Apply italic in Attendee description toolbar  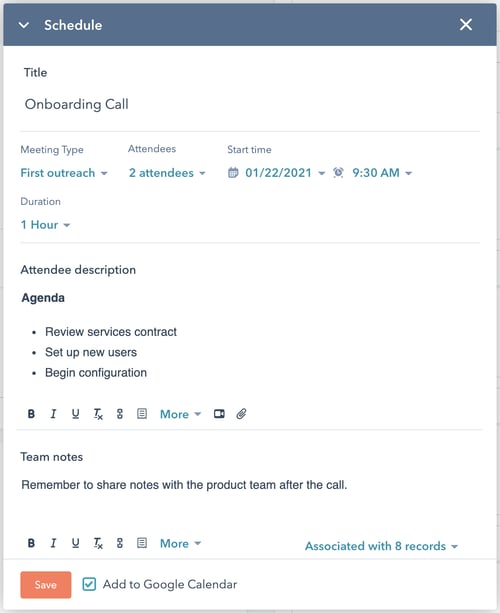pos(54,414)
